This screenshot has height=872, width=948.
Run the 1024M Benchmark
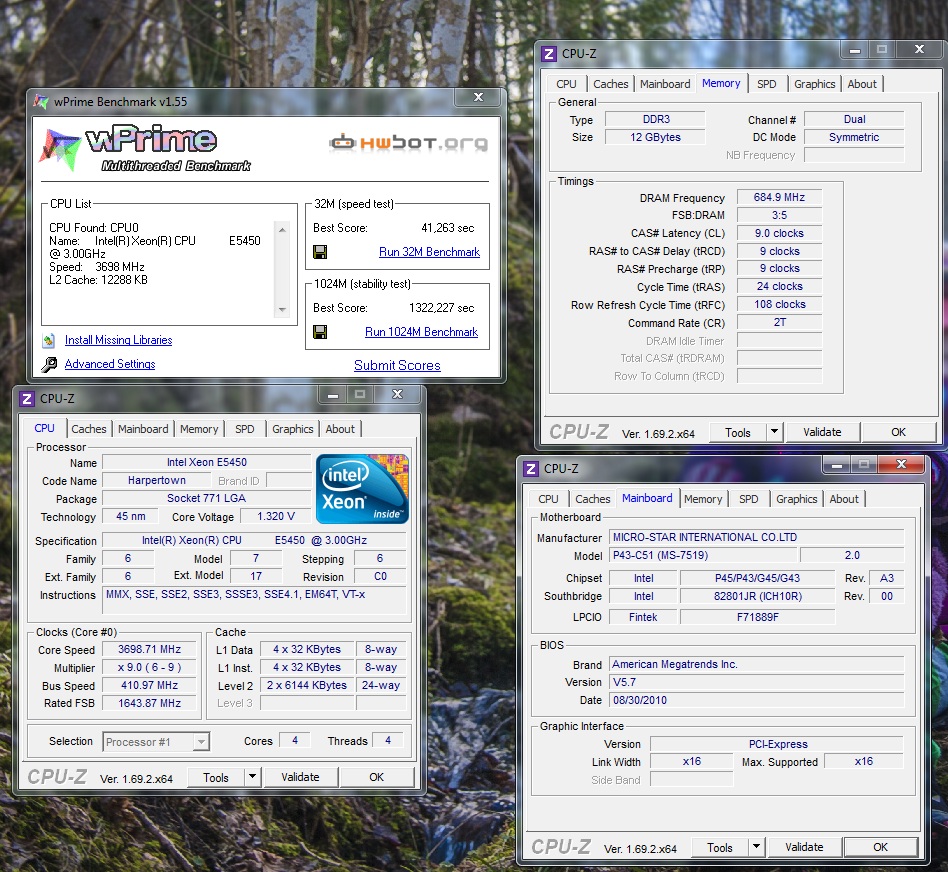click(x=421, y=332)
